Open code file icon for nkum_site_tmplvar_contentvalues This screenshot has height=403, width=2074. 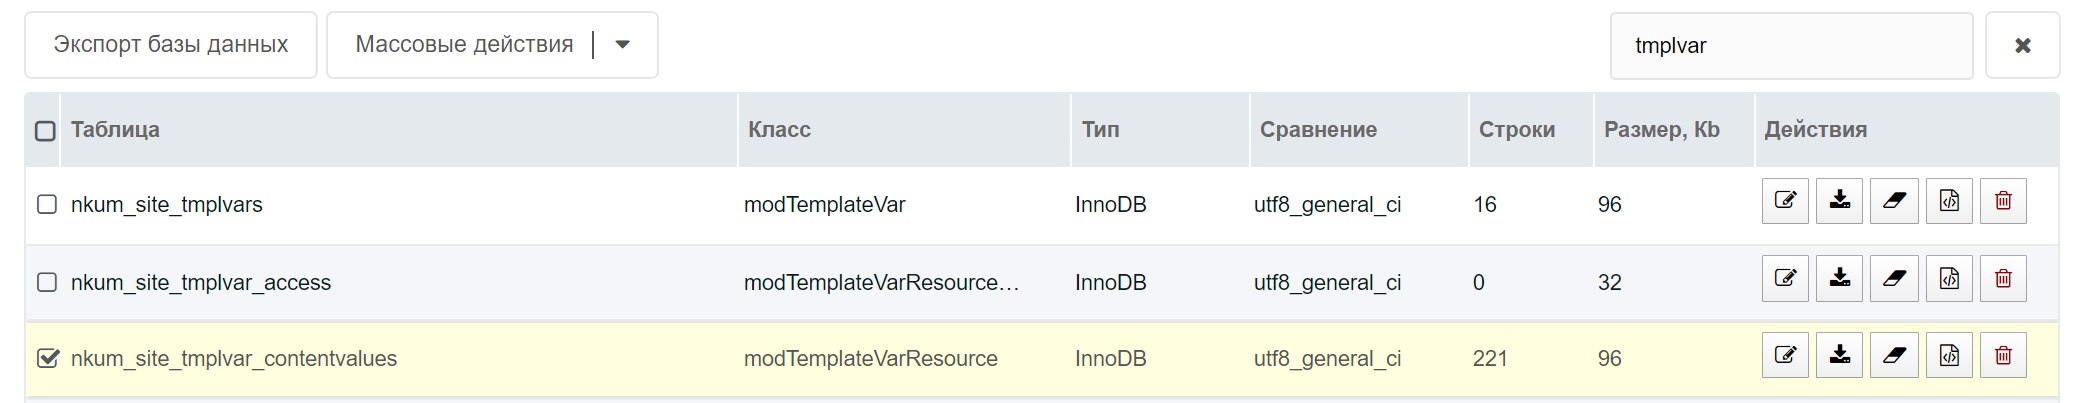pos(1949,355)
